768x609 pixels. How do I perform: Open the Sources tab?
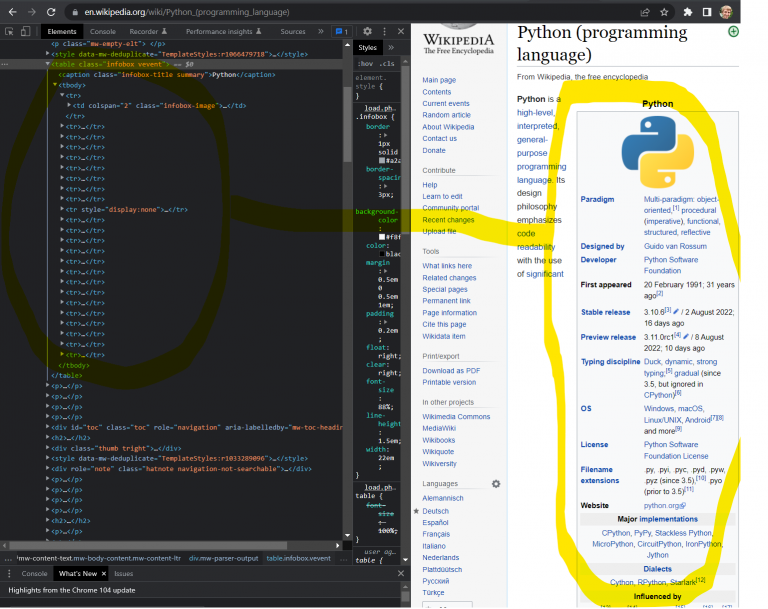click(x=293, y=31)
